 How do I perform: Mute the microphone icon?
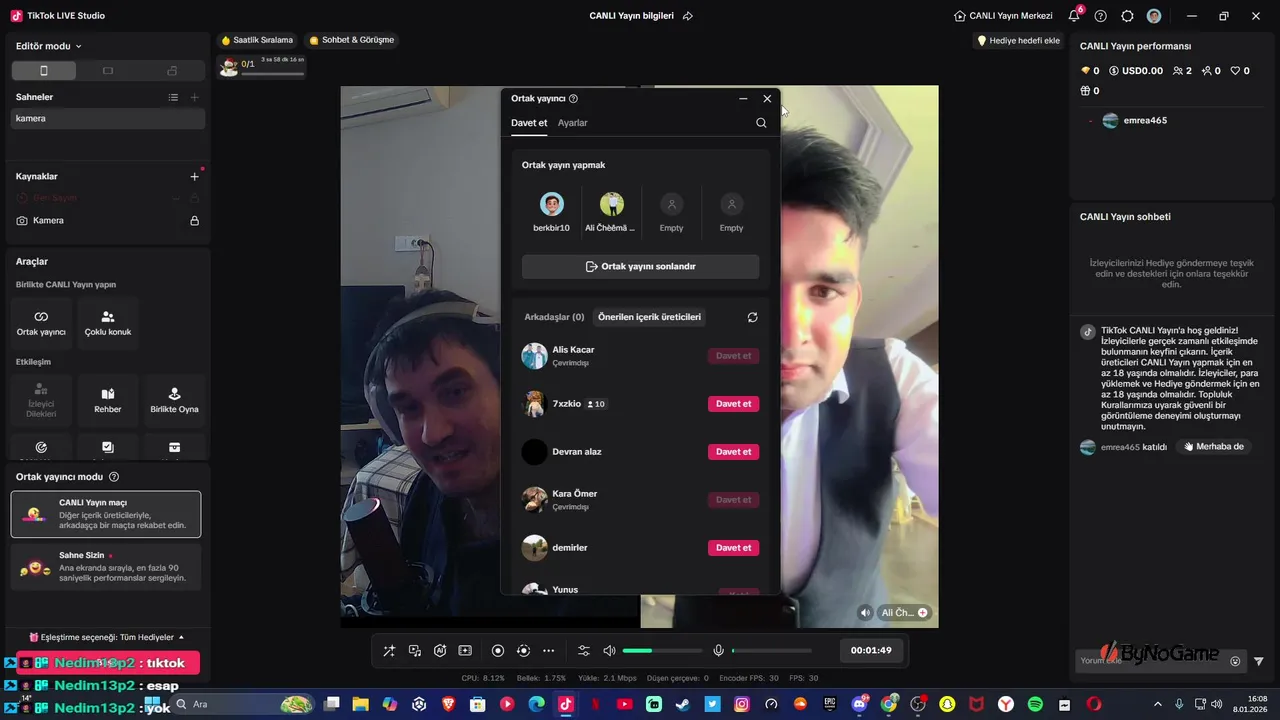click(718, 651)
